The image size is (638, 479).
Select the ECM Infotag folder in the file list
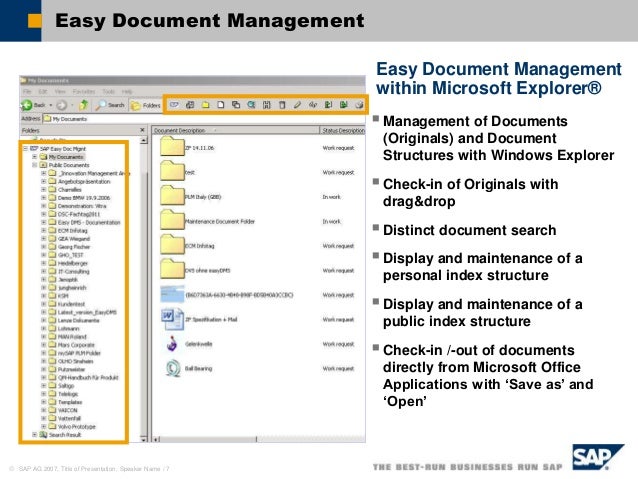[x=187, y=245]
